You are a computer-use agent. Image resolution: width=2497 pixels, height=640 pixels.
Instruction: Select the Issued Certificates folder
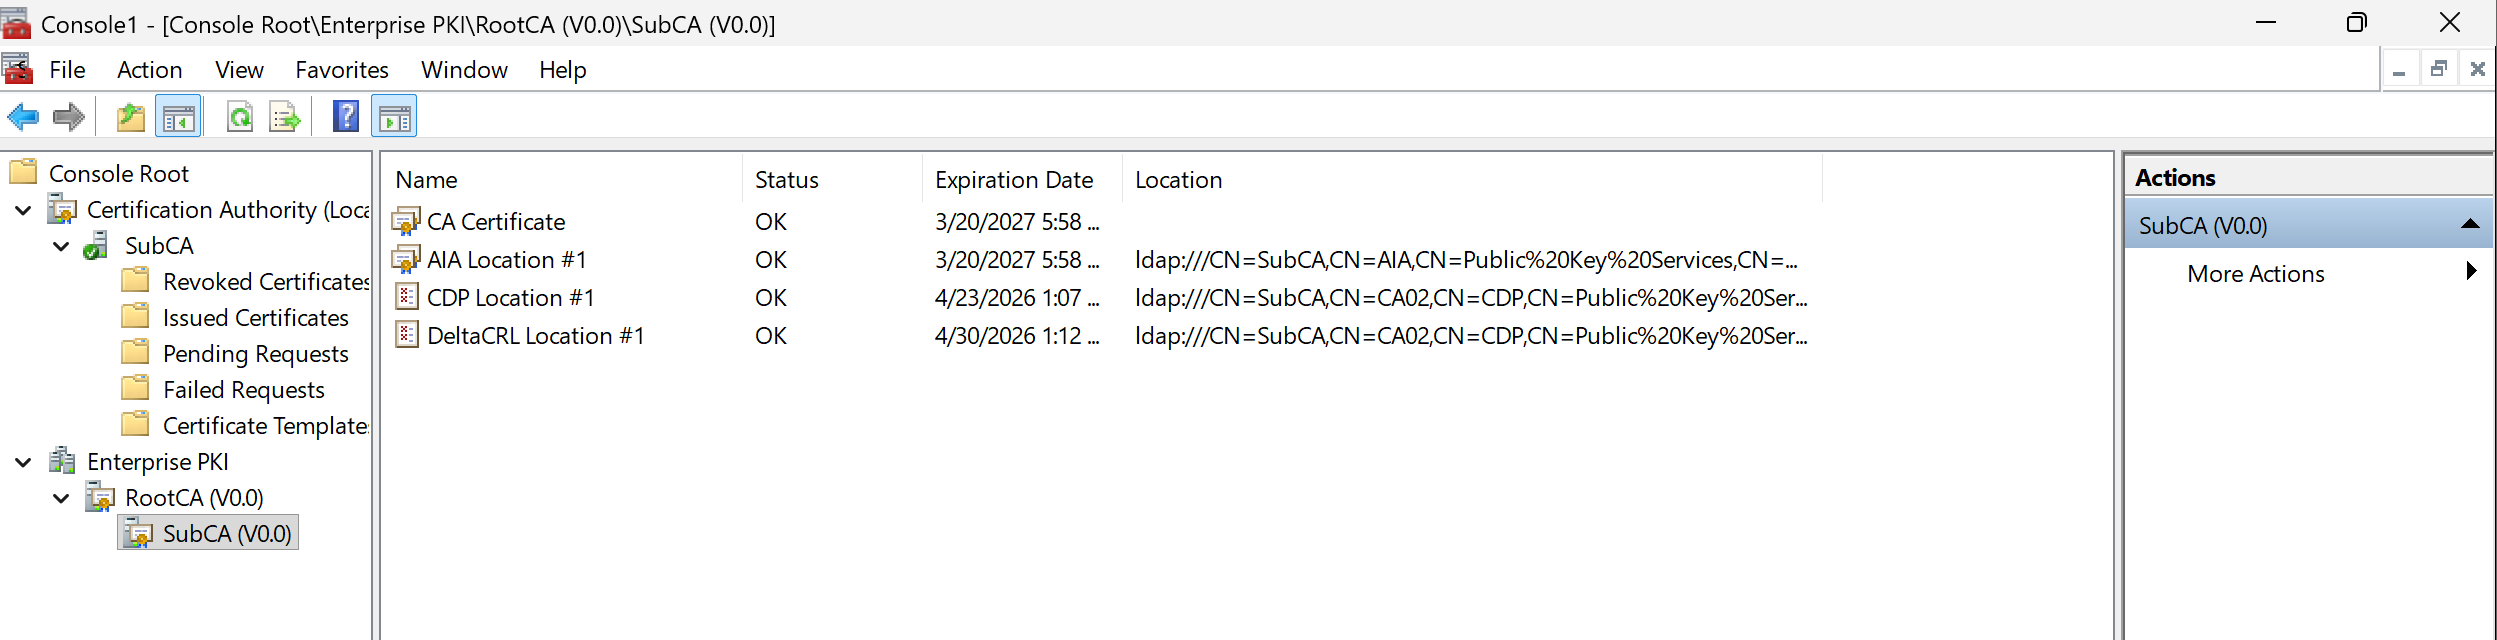255,318
